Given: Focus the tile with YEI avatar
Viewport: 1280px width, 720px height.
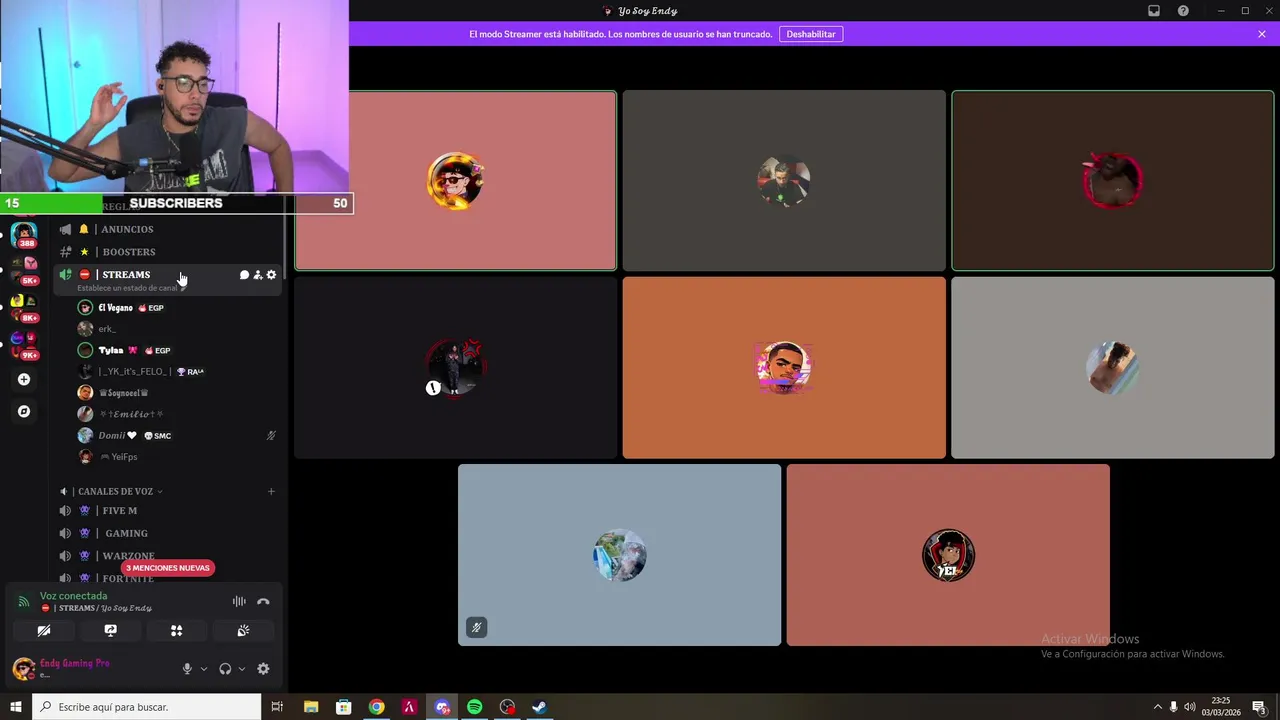Looking at the screenshot, I should pyautogui.click(x=948, y=555).
